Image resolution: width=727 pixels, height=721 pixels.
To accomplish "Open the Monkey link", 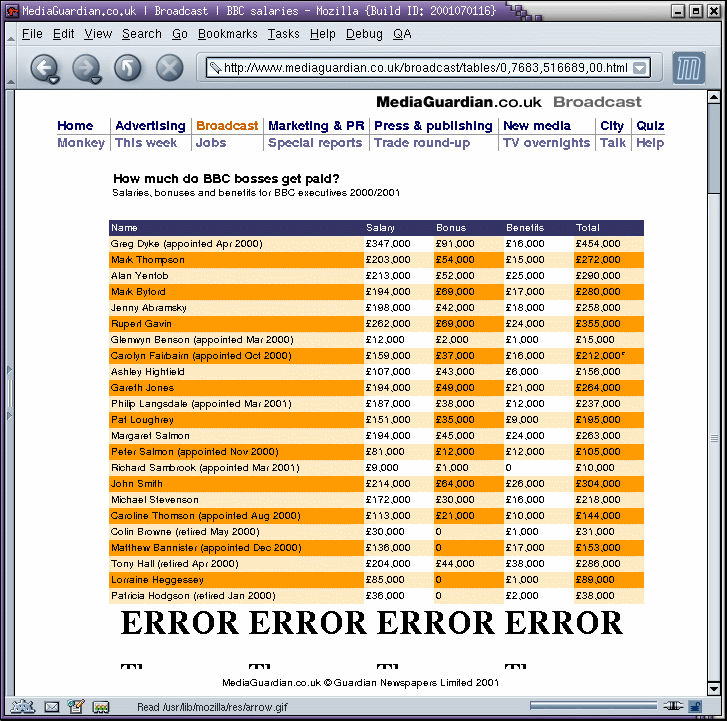I will (81, 143).
